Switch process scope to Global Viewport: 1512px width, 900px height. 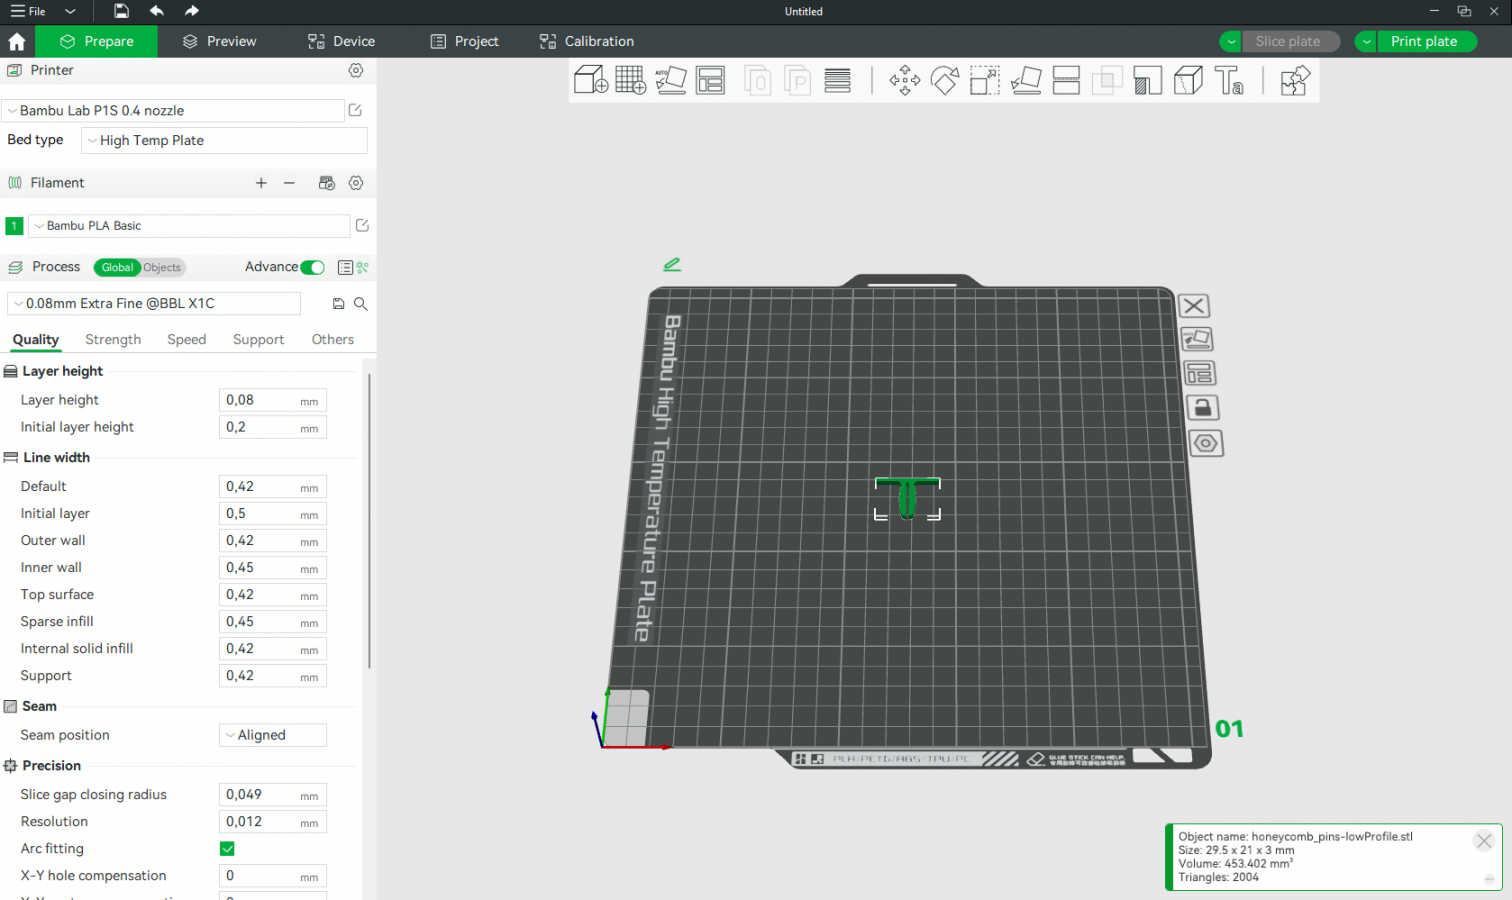(117, 267)
